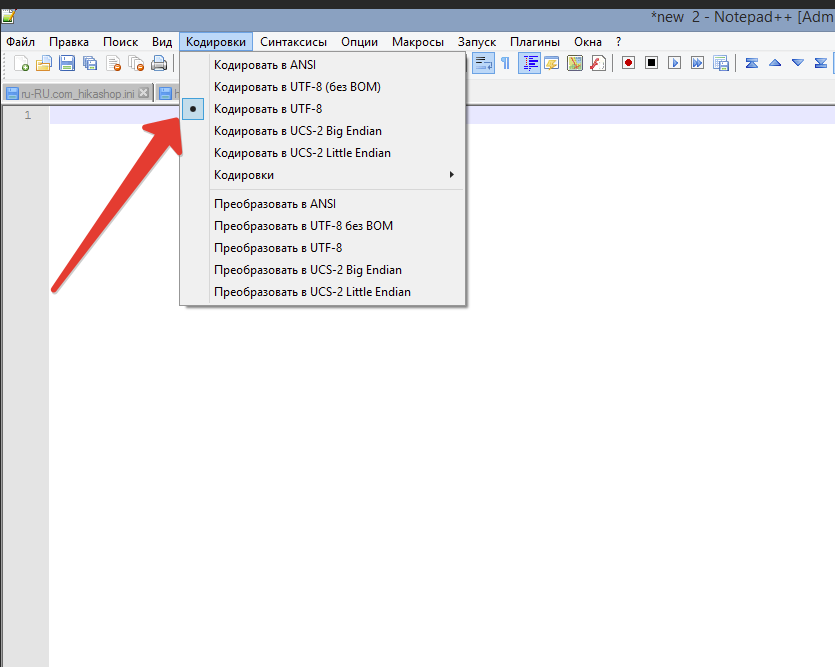Screen dimensions: 835x667
Task: Save the current file via floppy icon
Action: pos(67,63)
